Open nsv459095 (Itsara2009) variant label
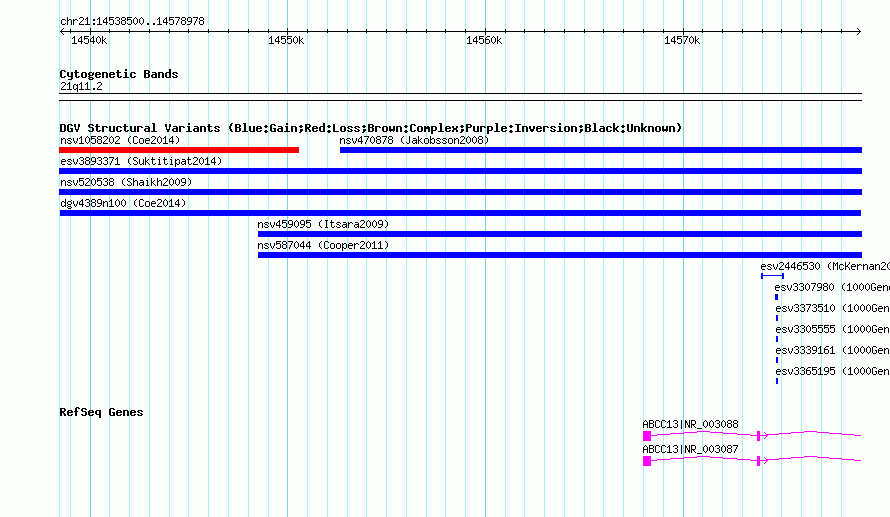Screen dimensions: 890x517 tap(323, 224)
